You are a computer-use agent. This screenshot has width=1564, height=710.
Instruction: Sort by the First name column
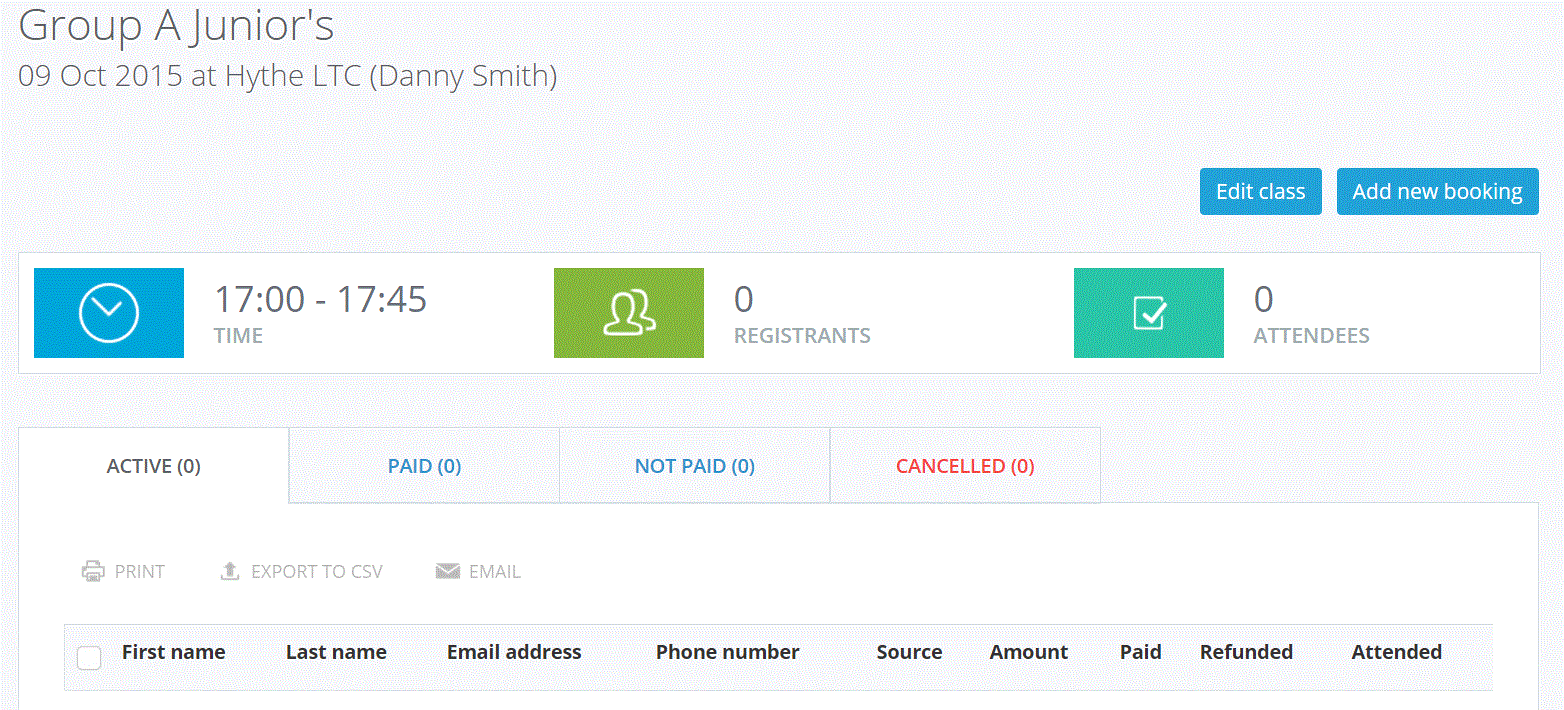coord(173,652)
